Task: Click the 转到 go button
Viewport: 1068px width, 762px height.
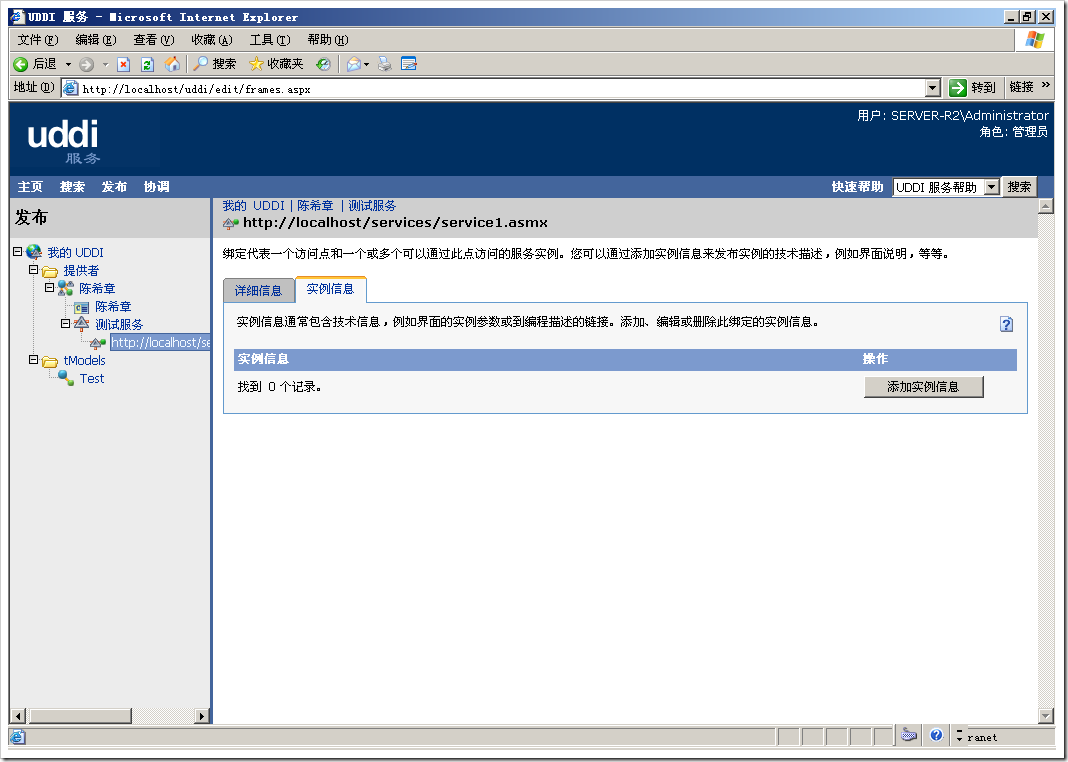Action: coord(973,87)
